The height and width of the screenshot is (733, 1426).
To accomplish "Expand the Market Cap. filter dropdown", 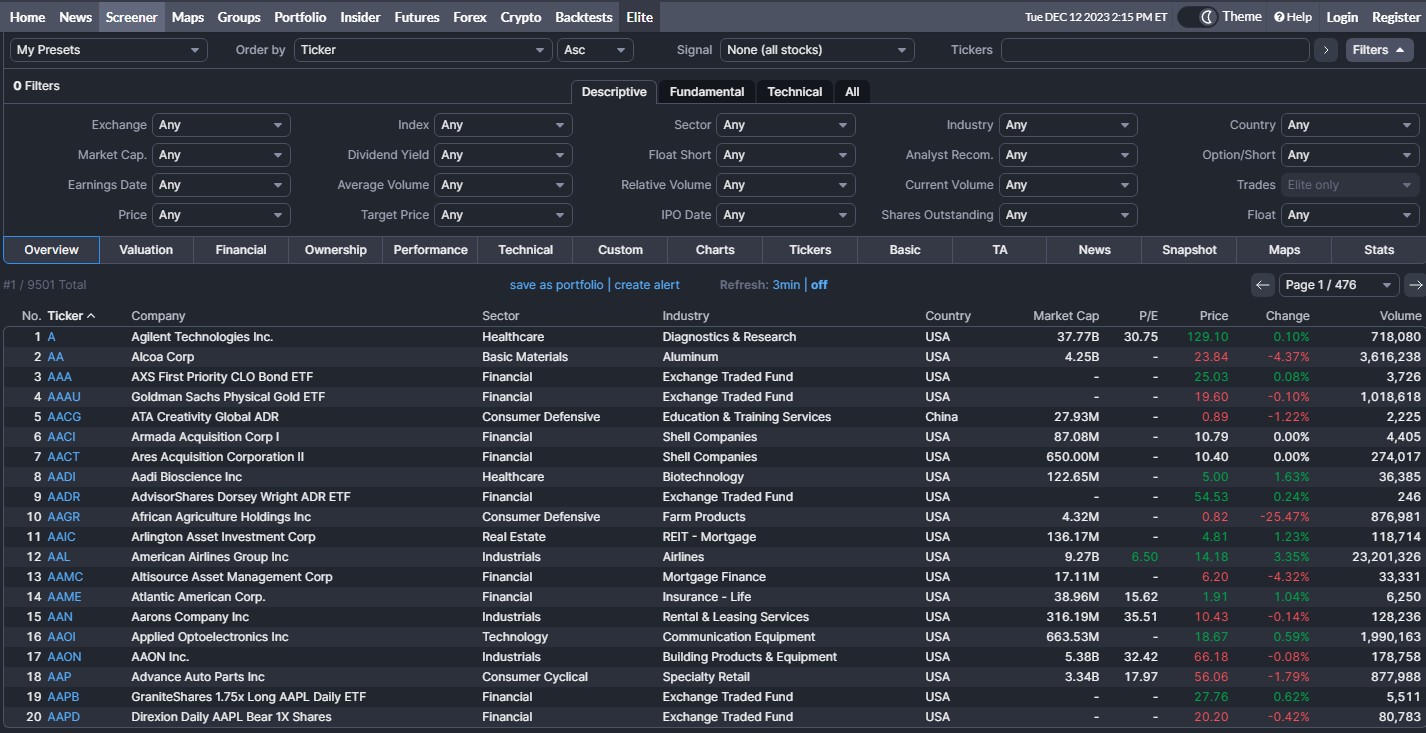I will pos(221,155).
